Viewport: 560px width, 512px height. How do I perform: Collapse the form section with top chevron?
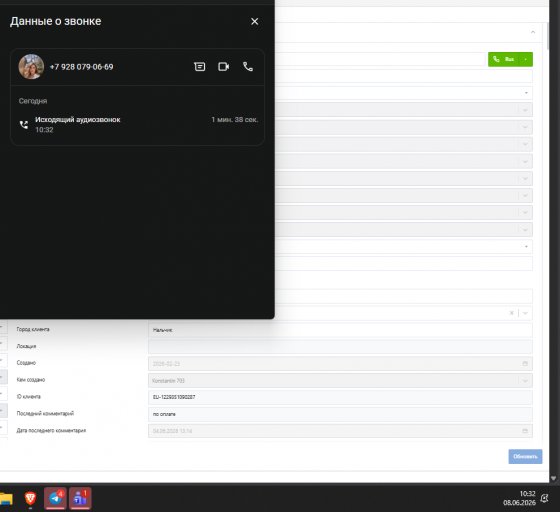532,32
